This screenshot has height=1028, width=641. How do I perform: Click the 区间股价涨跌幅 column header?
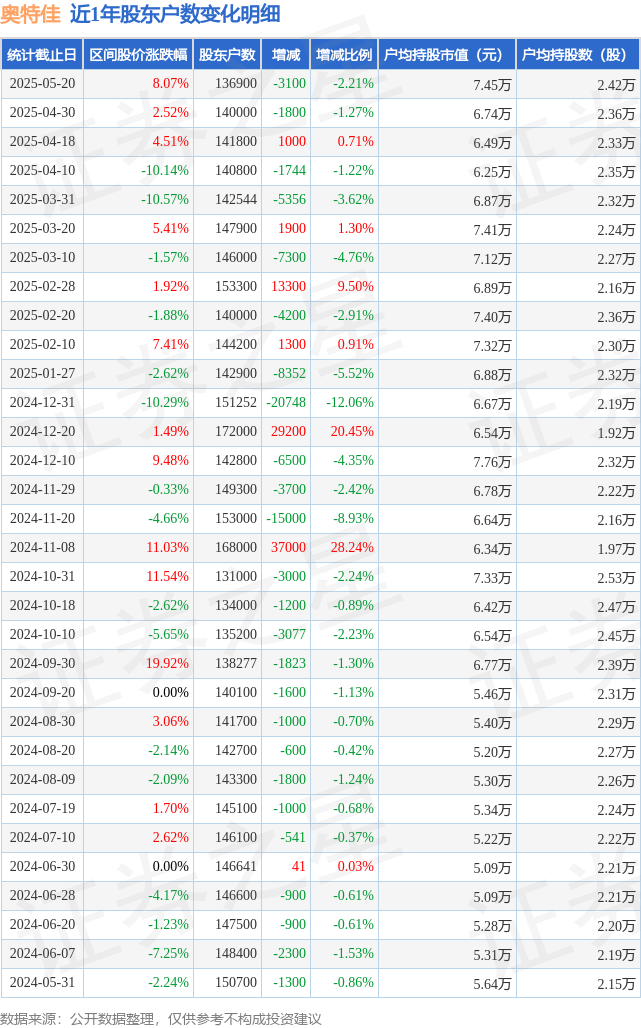(x=138, y=55)
